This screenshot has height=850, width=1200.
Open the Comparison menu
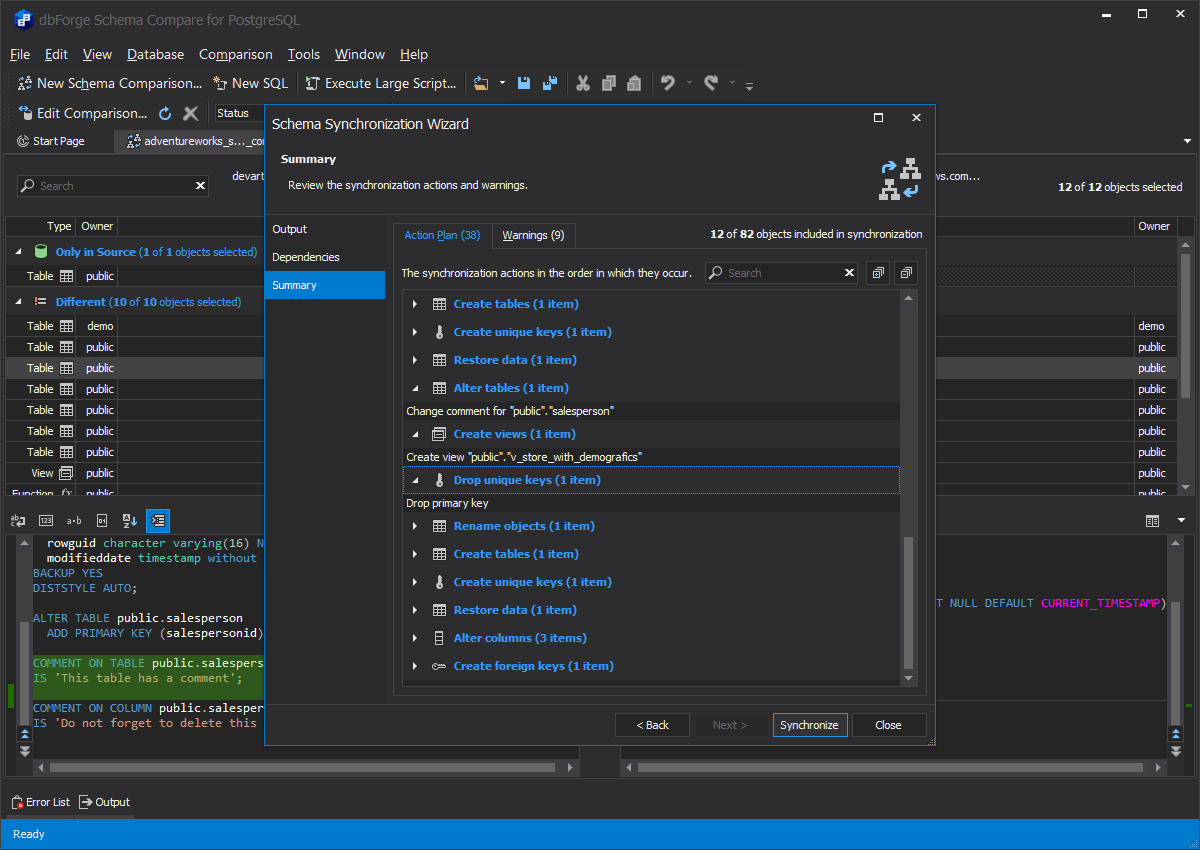[x=235, y=55]
